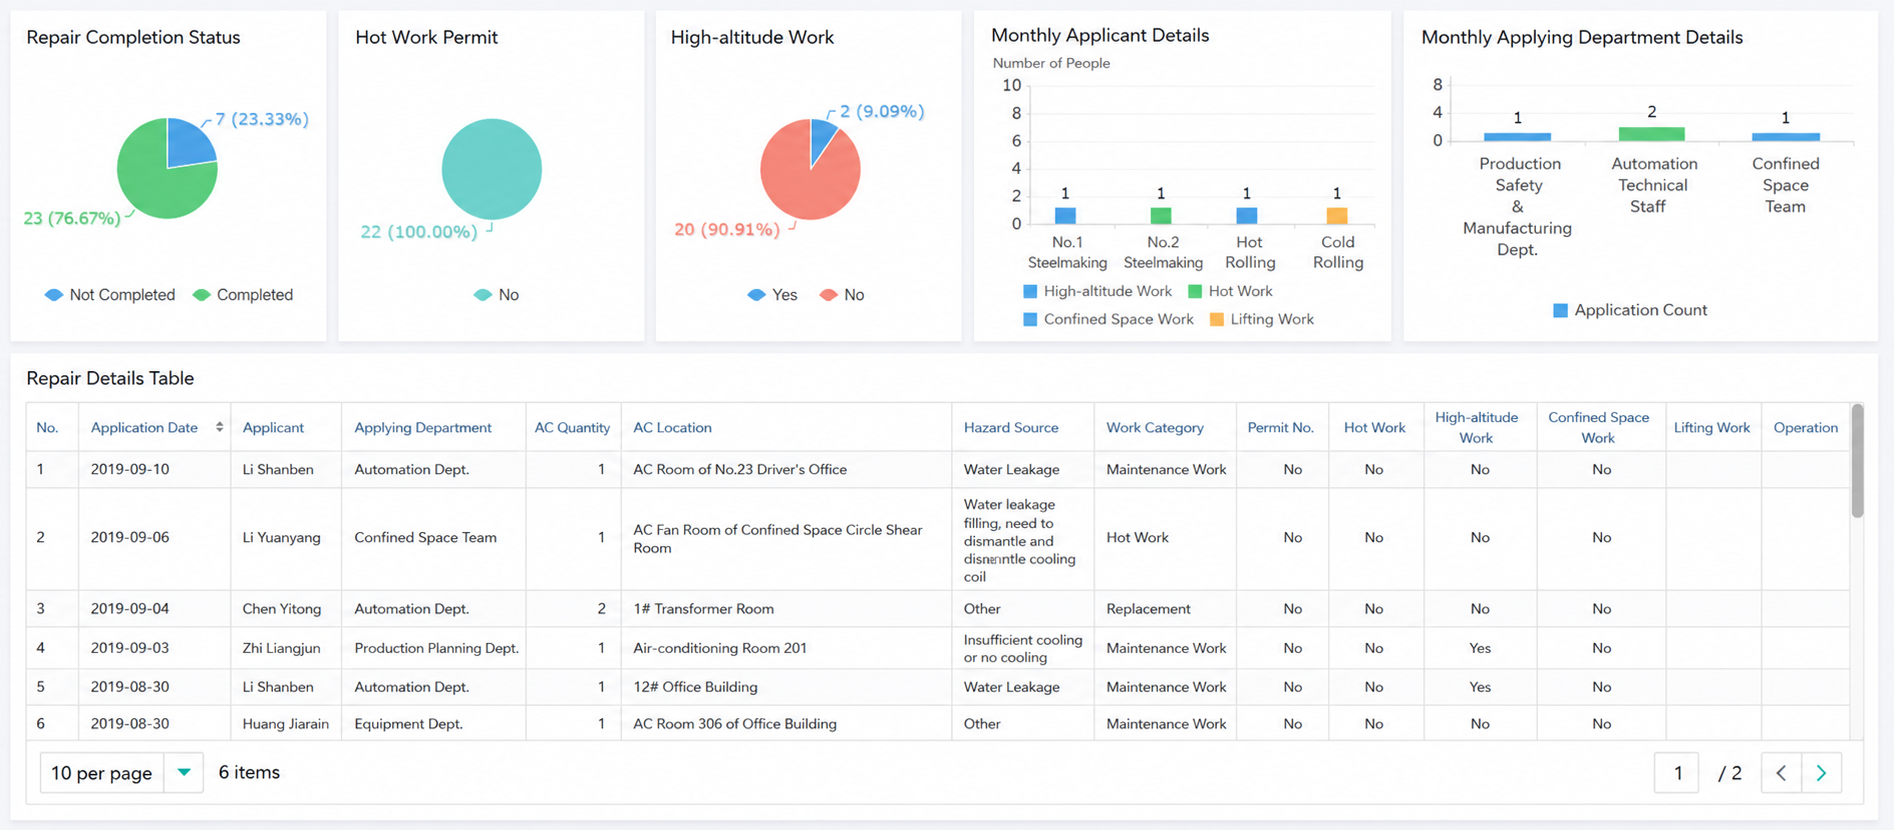Click the Applying Department column header
The width and height of the screenshot is (1894, 830).
[x=423, y=427]
